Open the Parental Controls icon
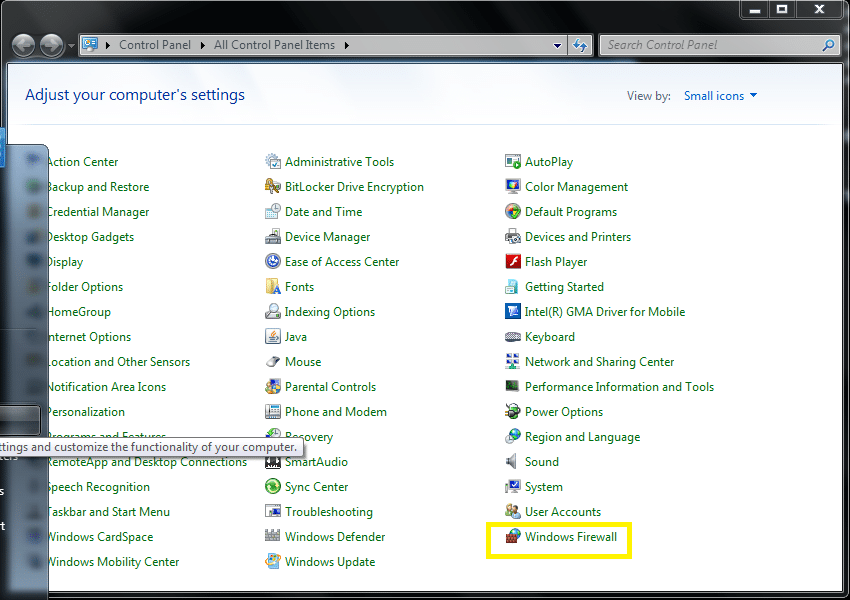 (273, 386)
